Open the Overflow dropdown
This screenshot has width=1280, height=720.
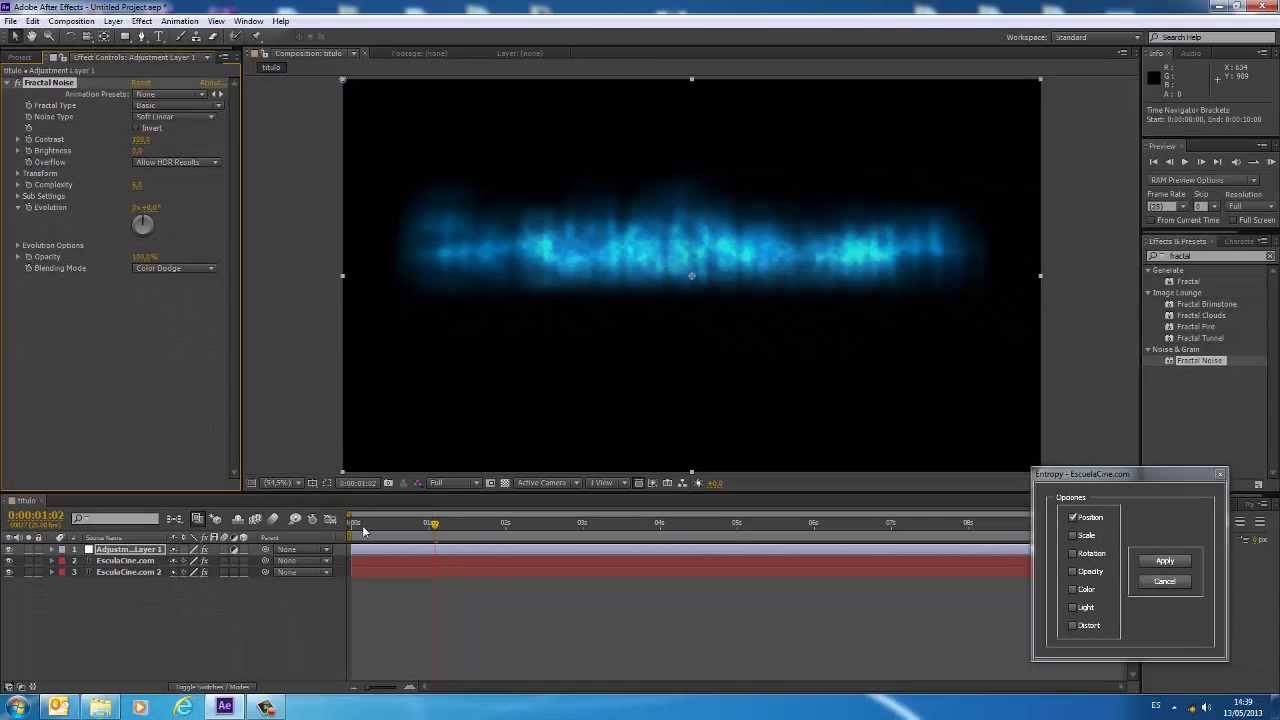[x=176, y=162]
